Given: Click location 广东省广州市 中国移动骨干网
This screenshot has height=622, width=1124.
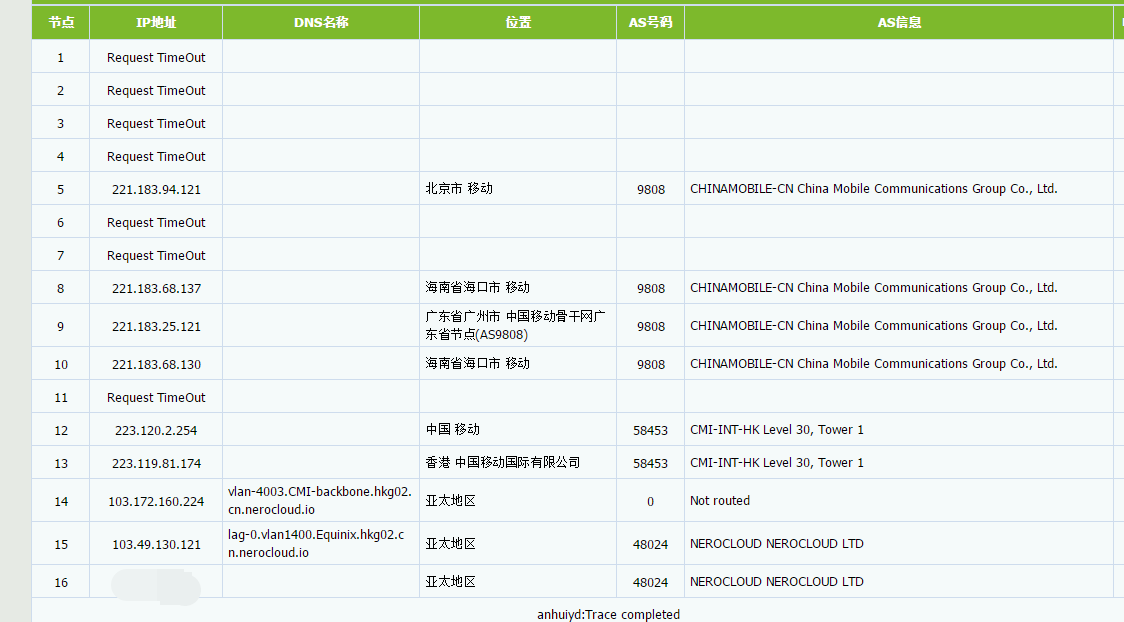Looking at the screenshot, I should 515,325.
